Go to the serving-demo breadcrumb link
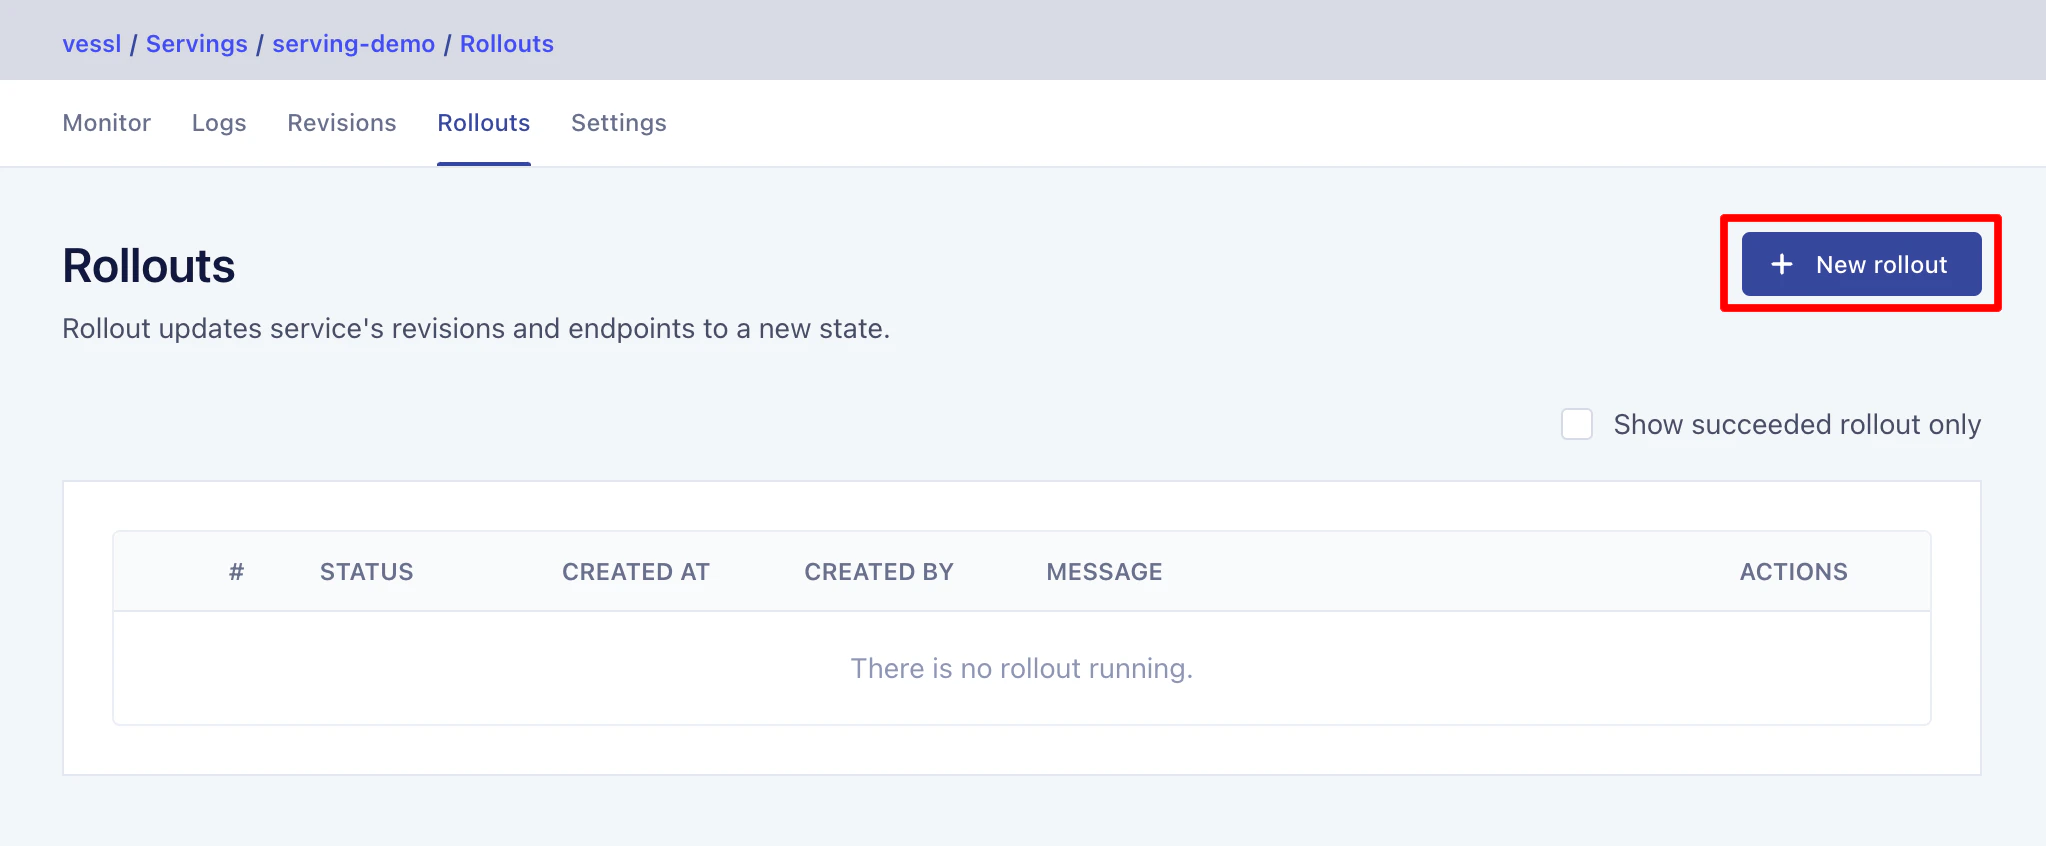Viewport: 2046px width, 846px height. (353, 44)
